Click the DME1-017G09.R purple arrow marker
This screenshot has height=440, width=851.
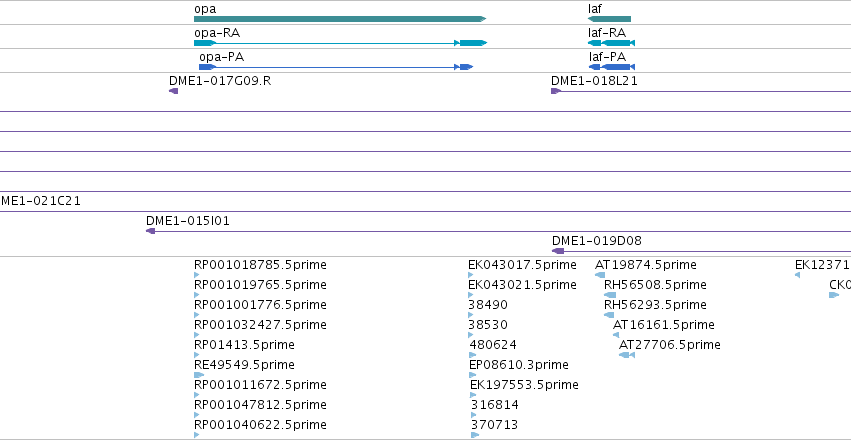(174, 91)
